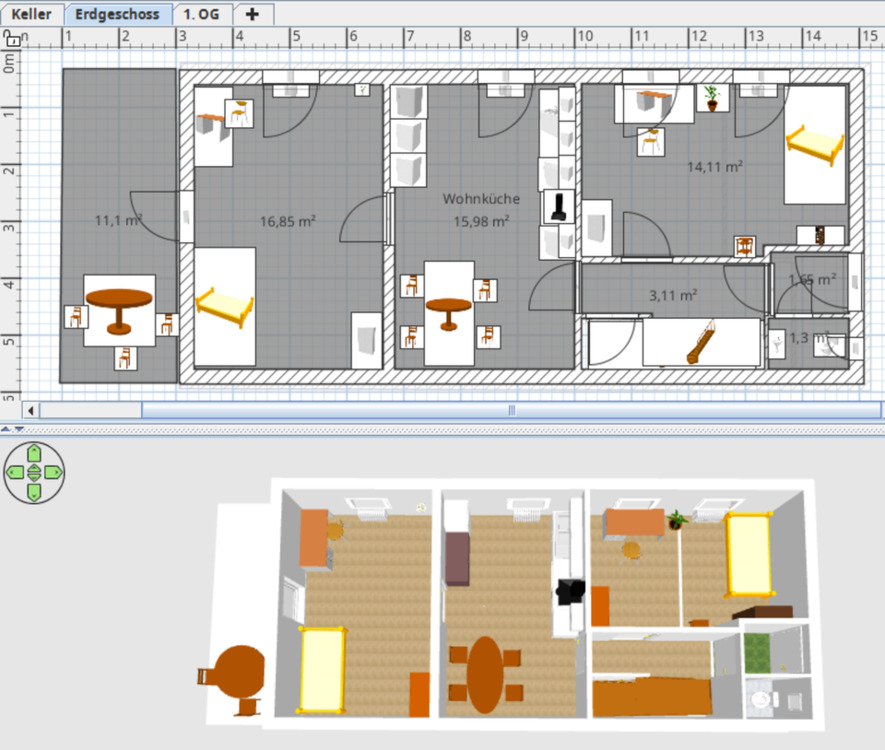This screenshot has width=885, height=750.
Task: Click the 3D view left navigation arrow
Action: point(15,471)
